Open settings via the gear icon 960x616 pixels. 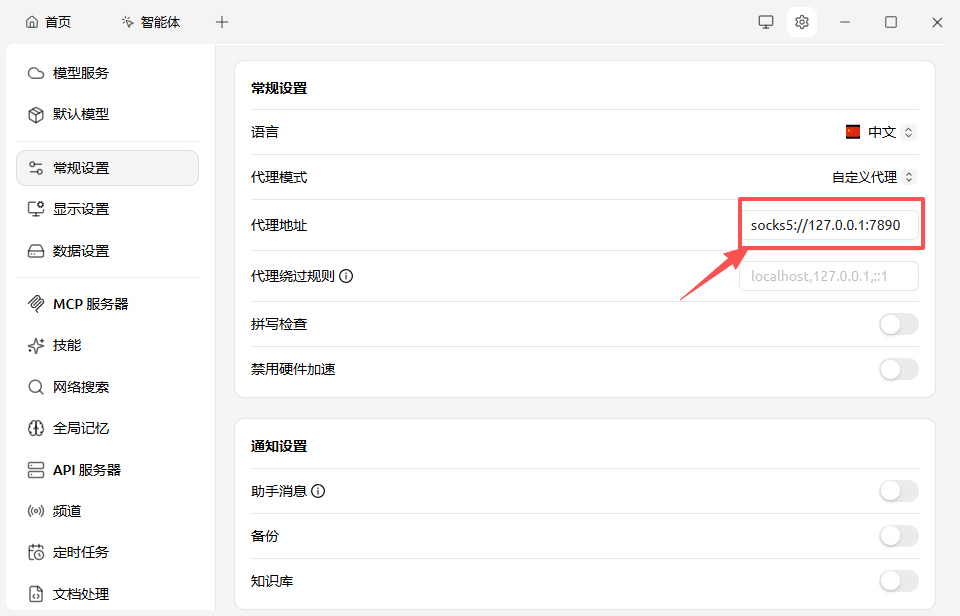click(x=801, y=22)
